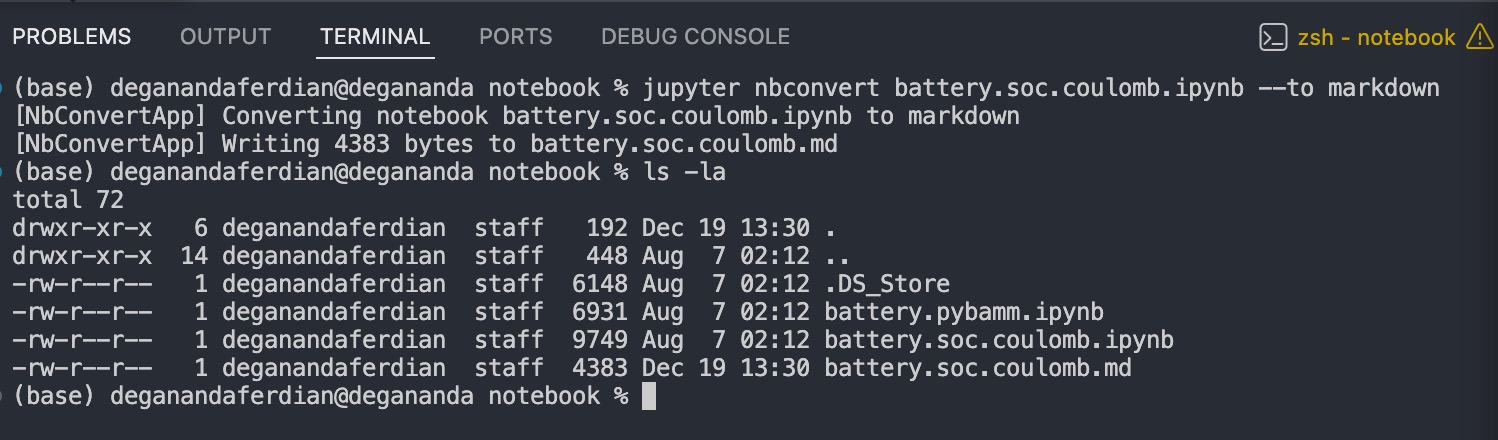The height and width of the screenshot is (440, 1498).
Task: Click battery.soc.coulomb.ipynb in the nbconvert command
Action: tap(1069, 88)
